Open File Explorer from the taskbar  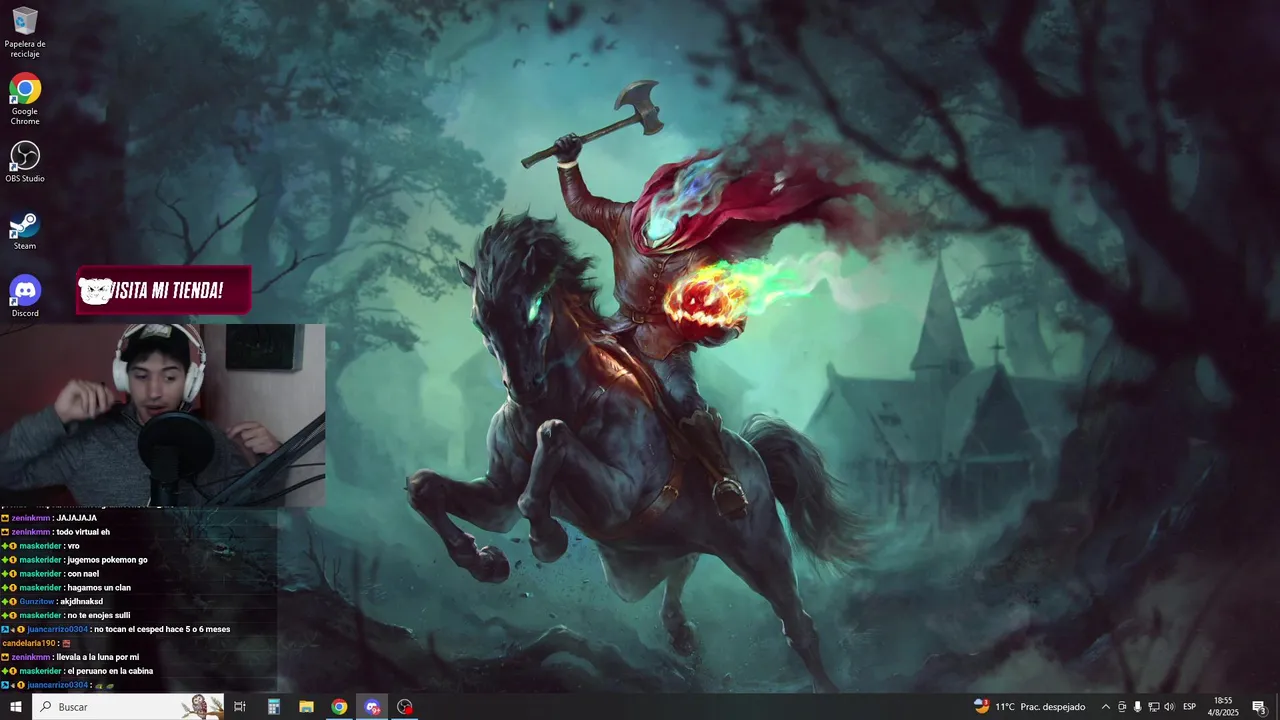tap(306, 707)
